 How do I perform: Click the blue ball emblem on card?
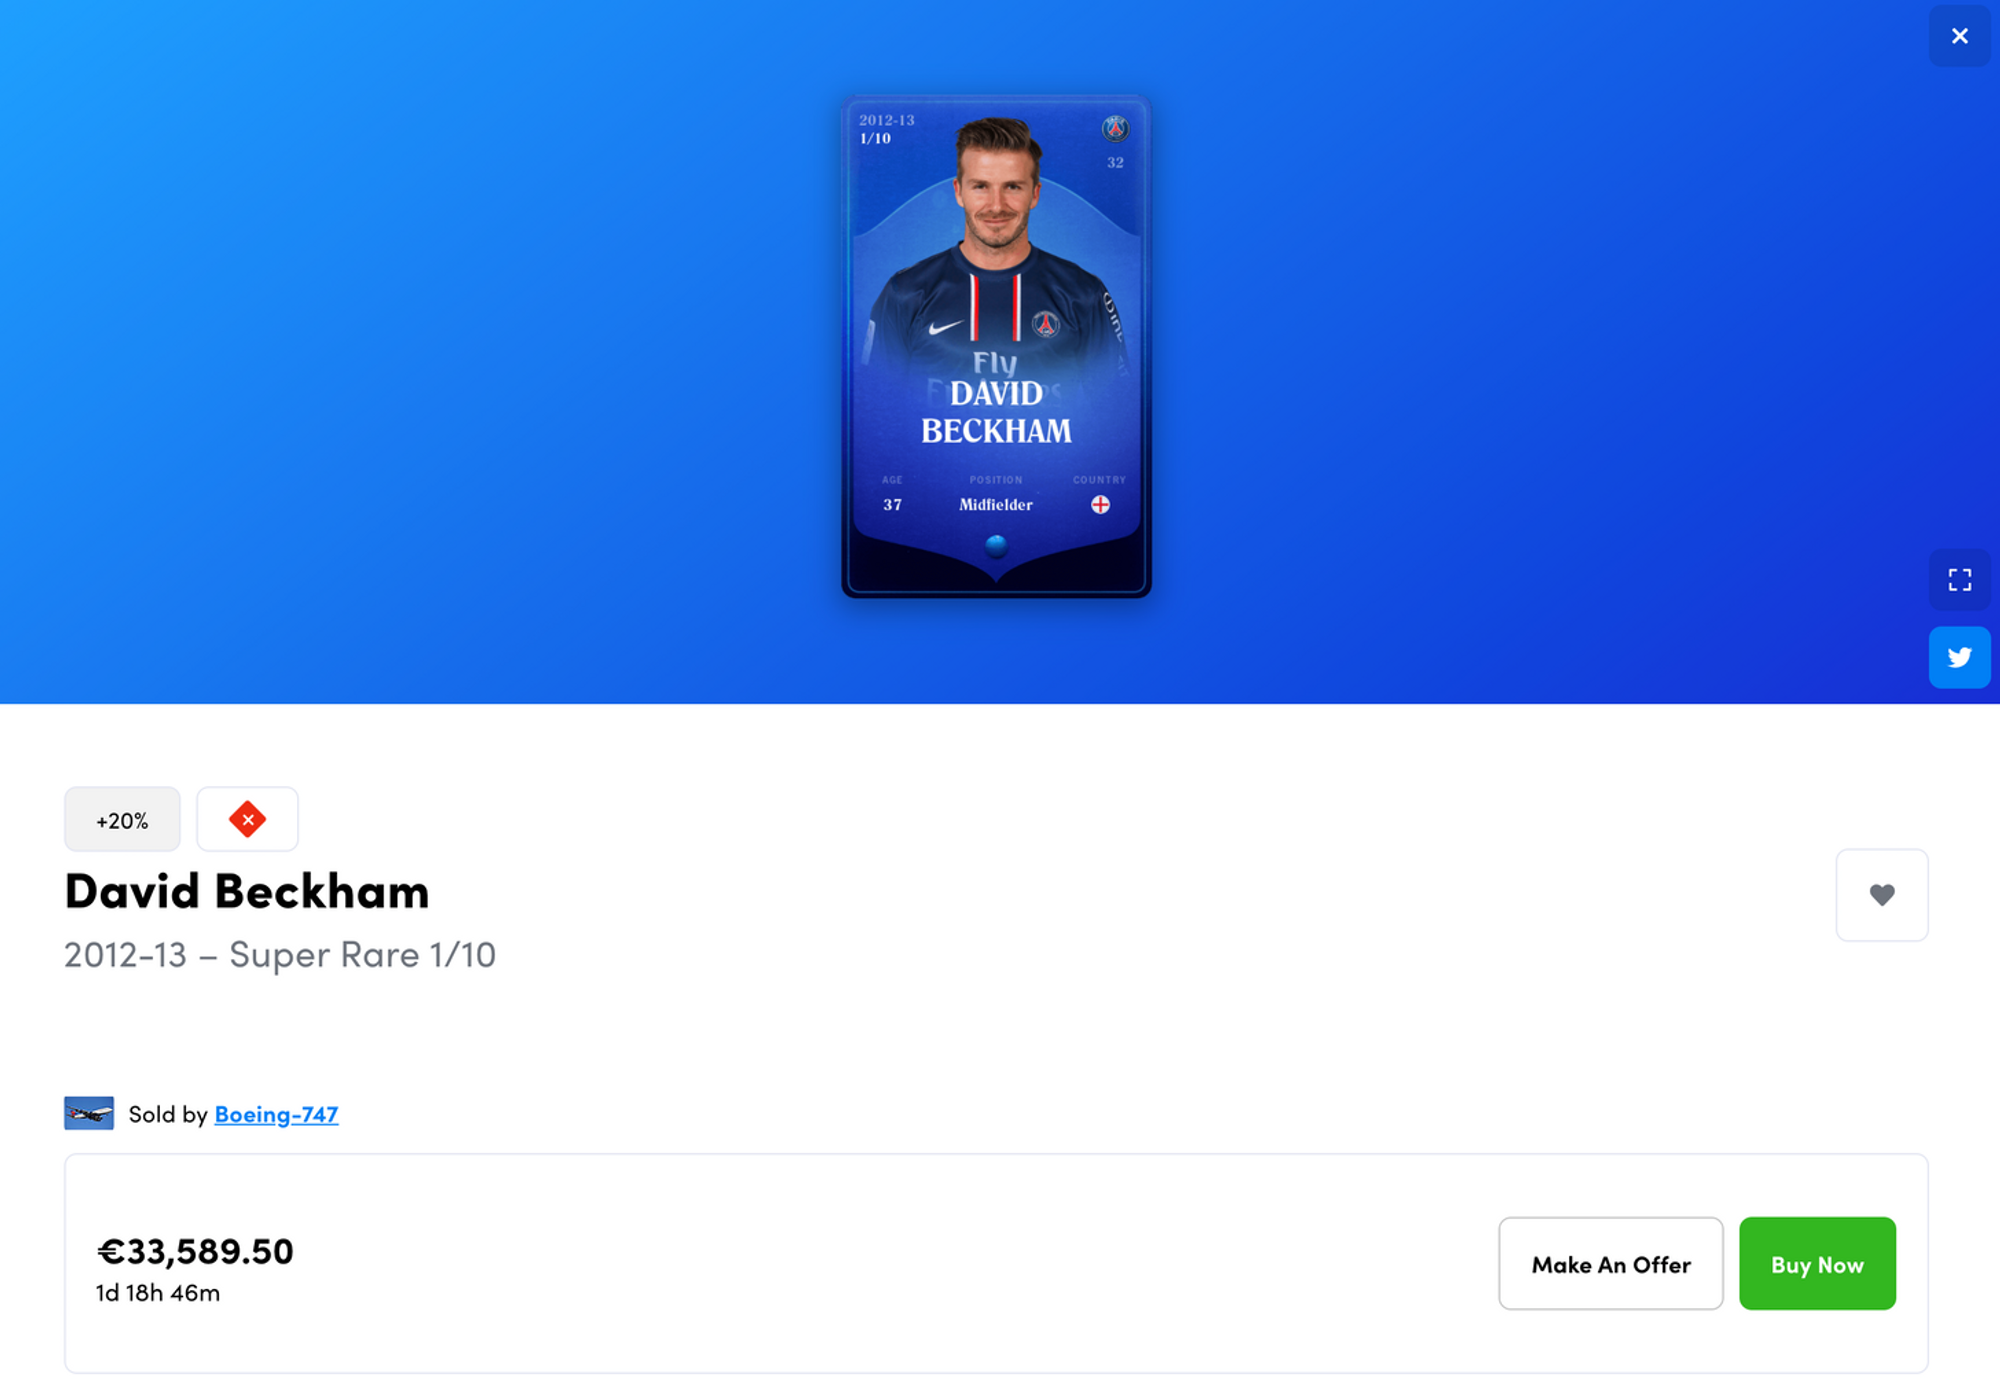click(x=996, y=545)
